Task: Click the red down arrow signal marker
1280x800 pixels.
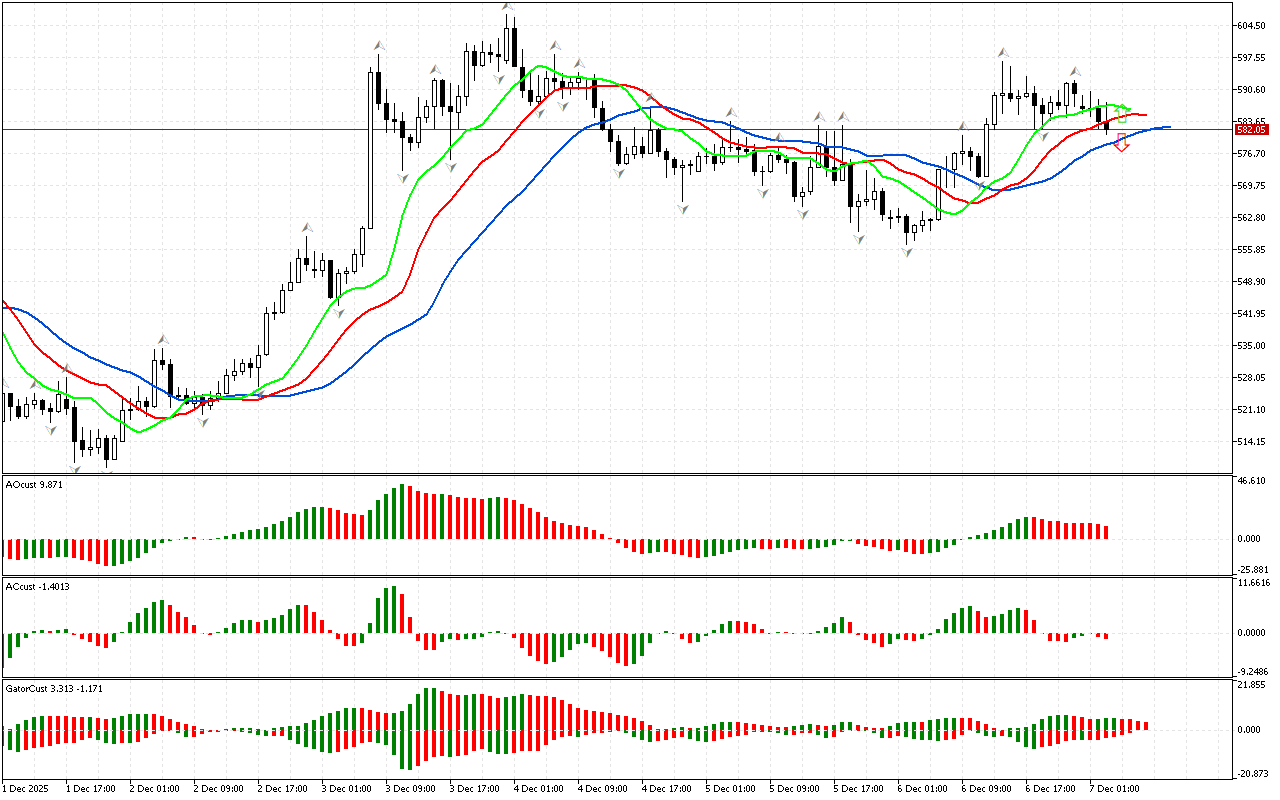Action: (1122, 142)
